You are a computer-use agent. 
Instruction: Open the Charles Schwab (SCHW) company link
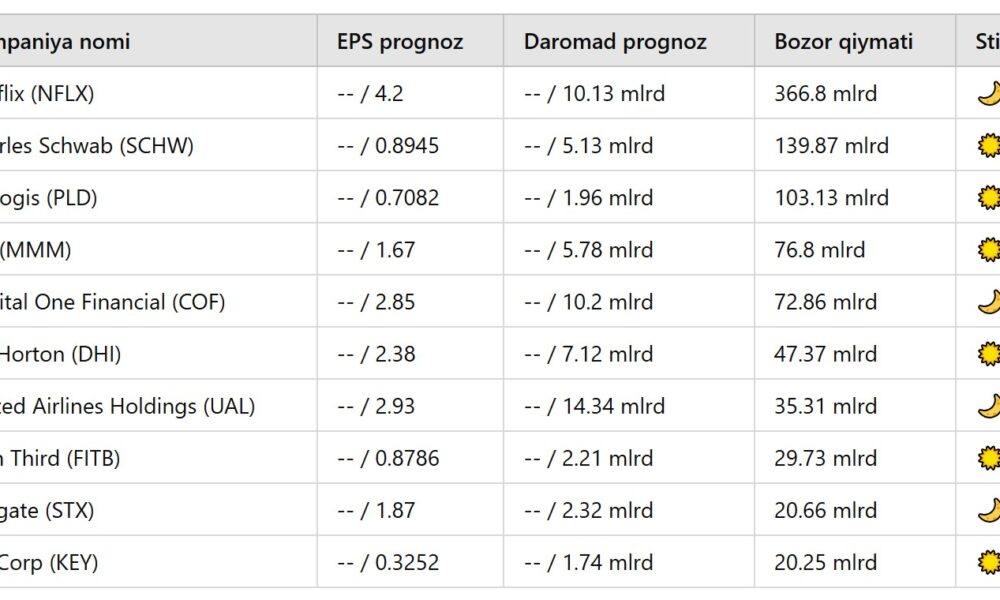97,146
